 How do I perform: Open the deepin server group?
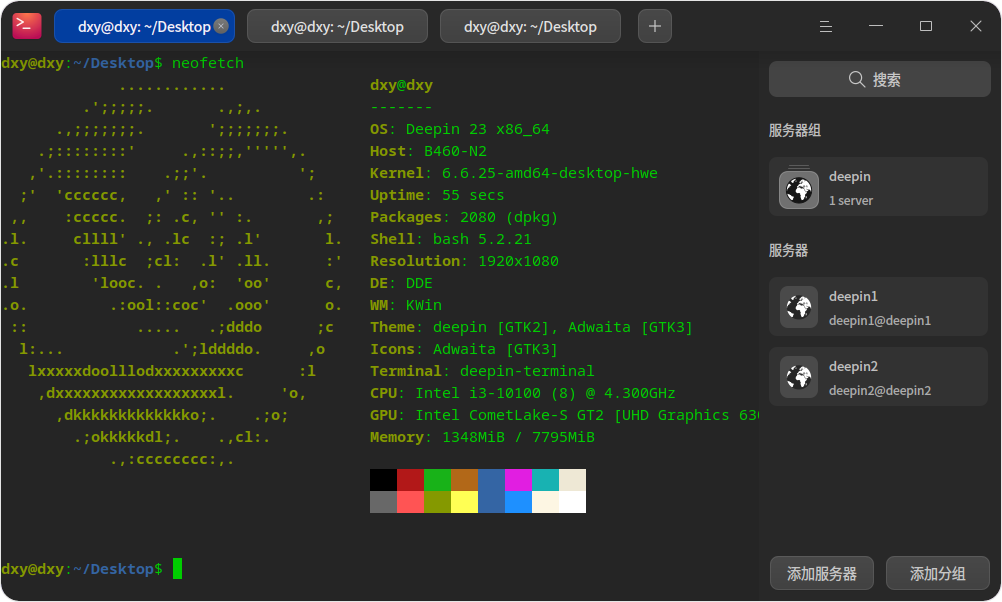[878, 187]
